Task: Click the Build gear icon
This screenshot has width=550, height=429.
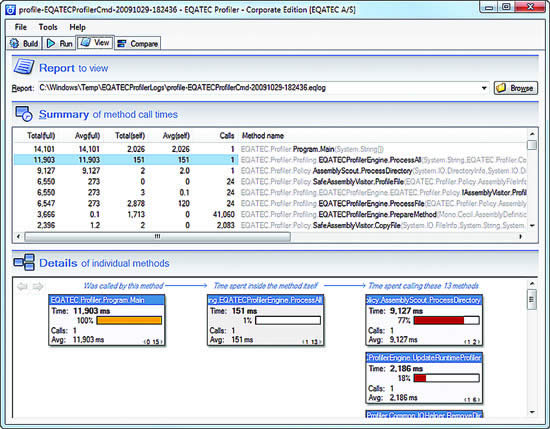Action: (15, 43)
